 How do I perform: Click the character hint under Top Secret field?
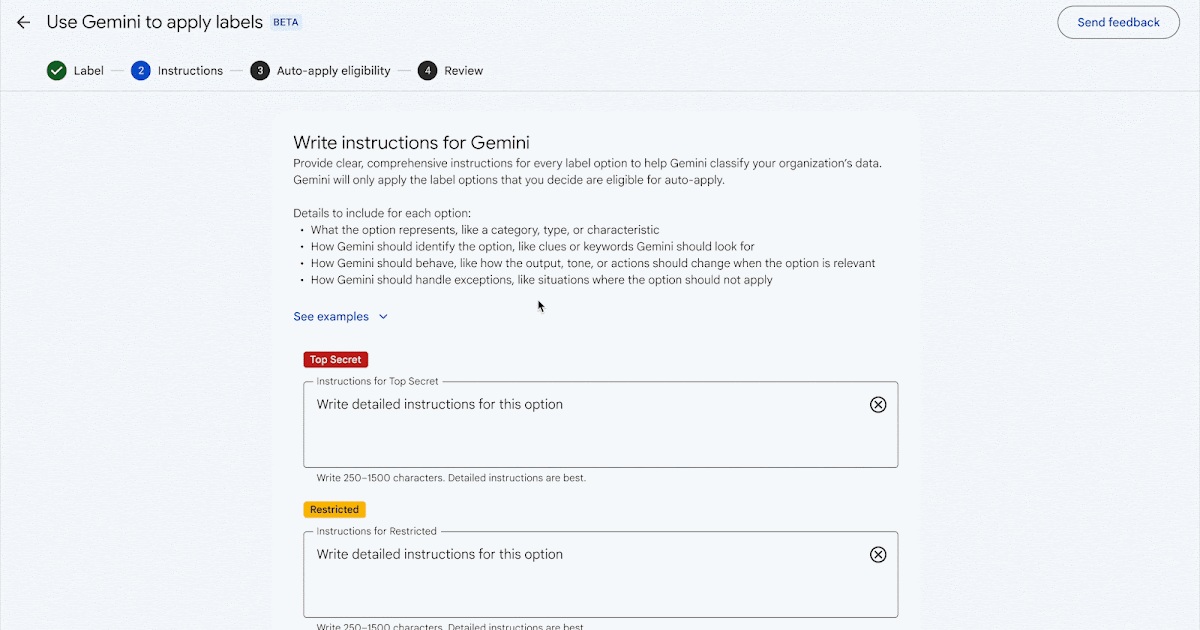(x=451, y=478)
